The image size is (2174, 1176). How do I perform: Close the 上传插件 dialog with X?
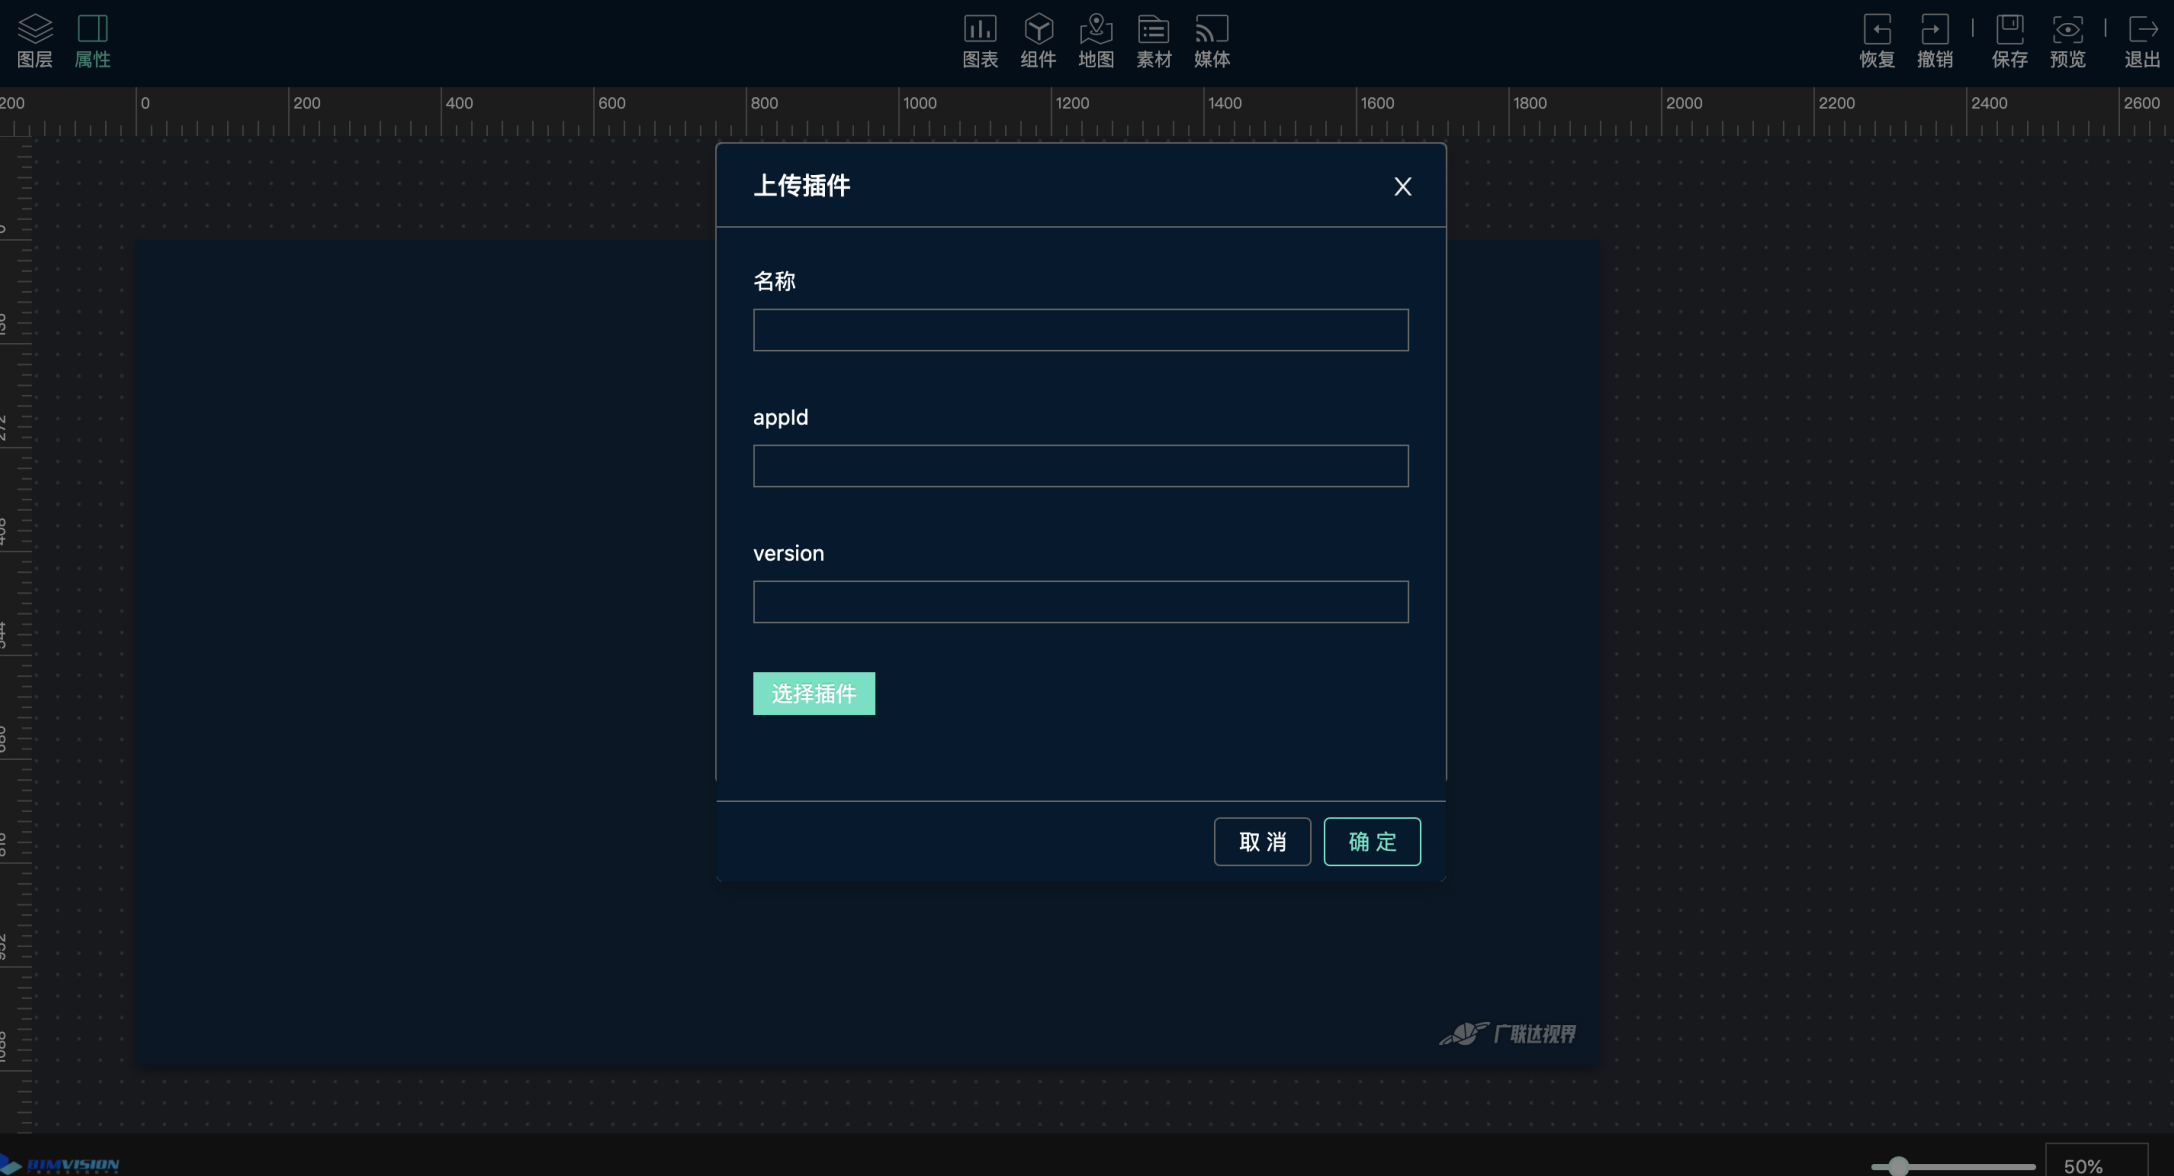[1403, 187]
